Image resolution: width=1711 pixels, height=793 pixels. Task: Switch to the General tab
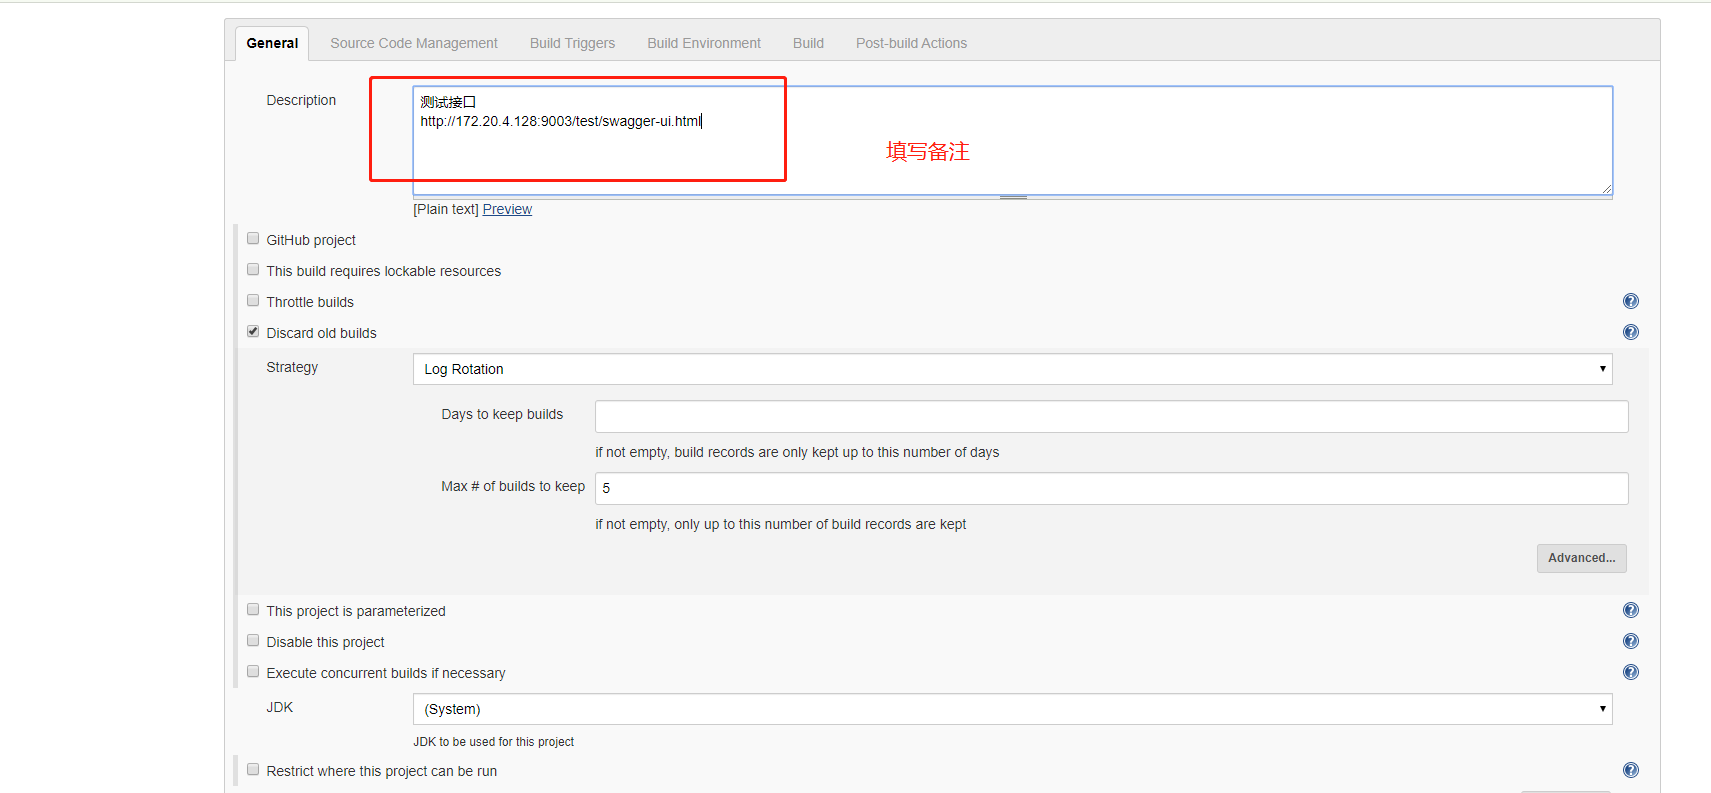(x=272, y=43)
